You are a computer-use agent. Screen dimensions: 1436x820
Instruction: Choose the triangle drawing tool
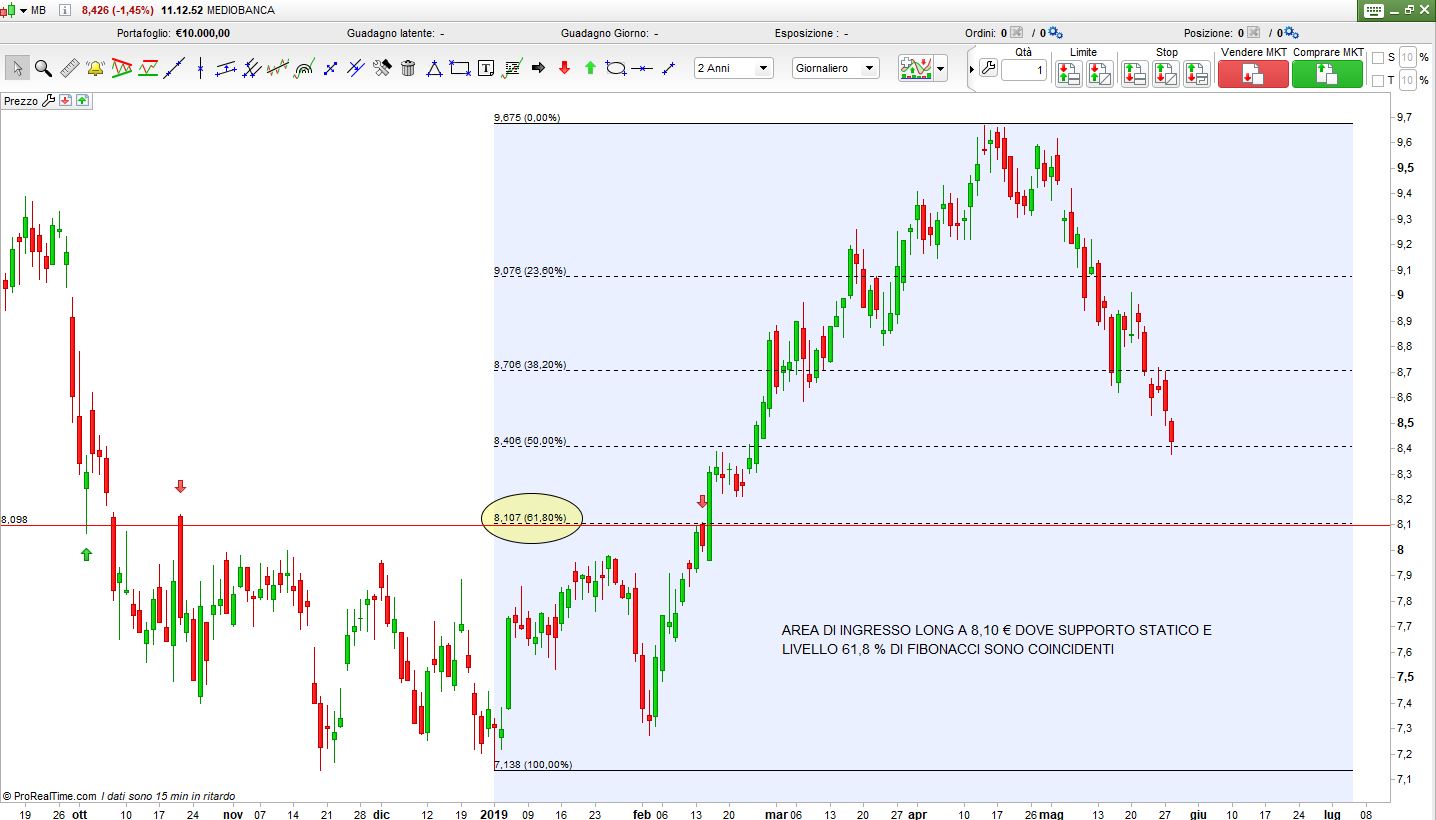434,68
